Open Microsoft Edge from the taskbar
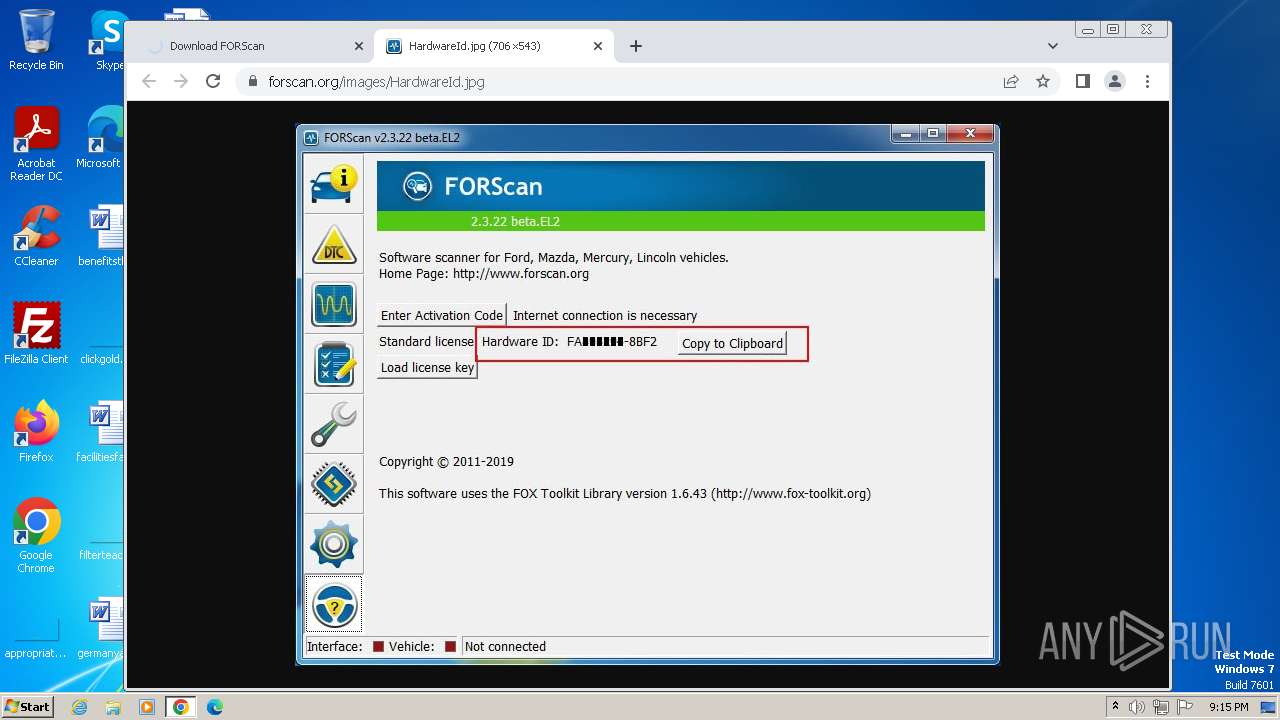This screenshot has height=720, width=1280. [x=214, y=707]
